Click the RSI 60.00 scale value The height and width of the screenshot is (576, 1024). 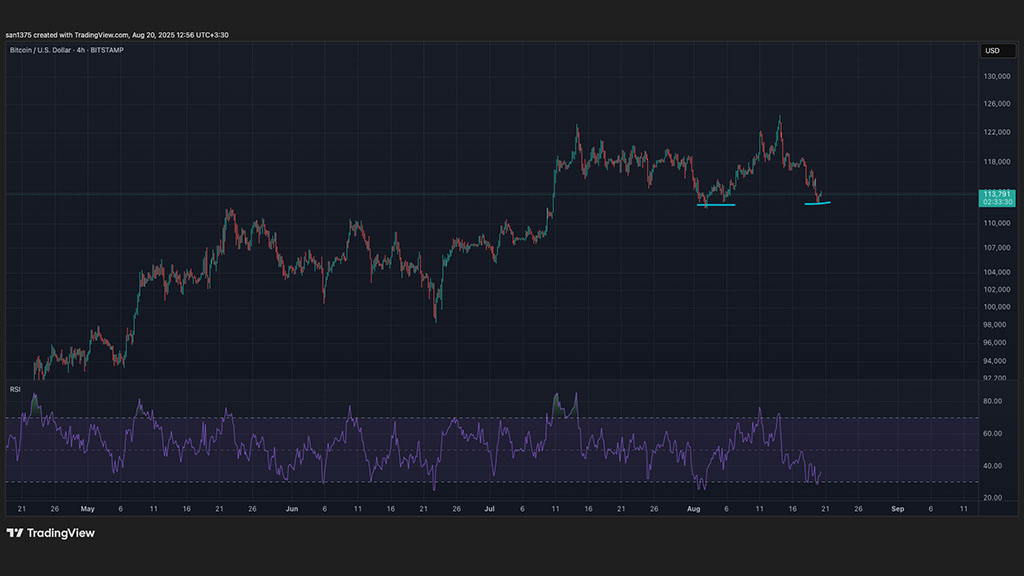pos(993,434)
